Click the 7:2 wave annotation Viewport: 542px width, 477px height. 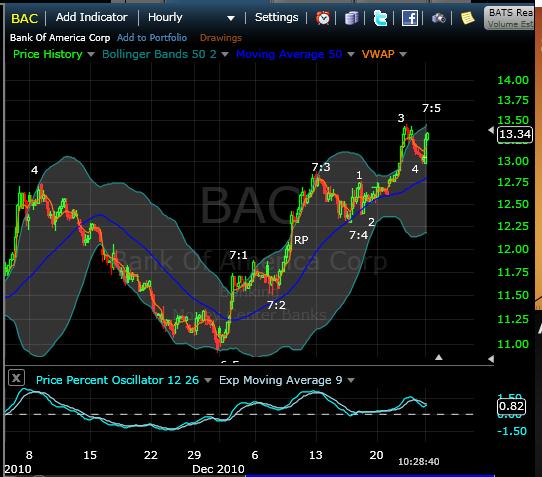coord(276,305)
